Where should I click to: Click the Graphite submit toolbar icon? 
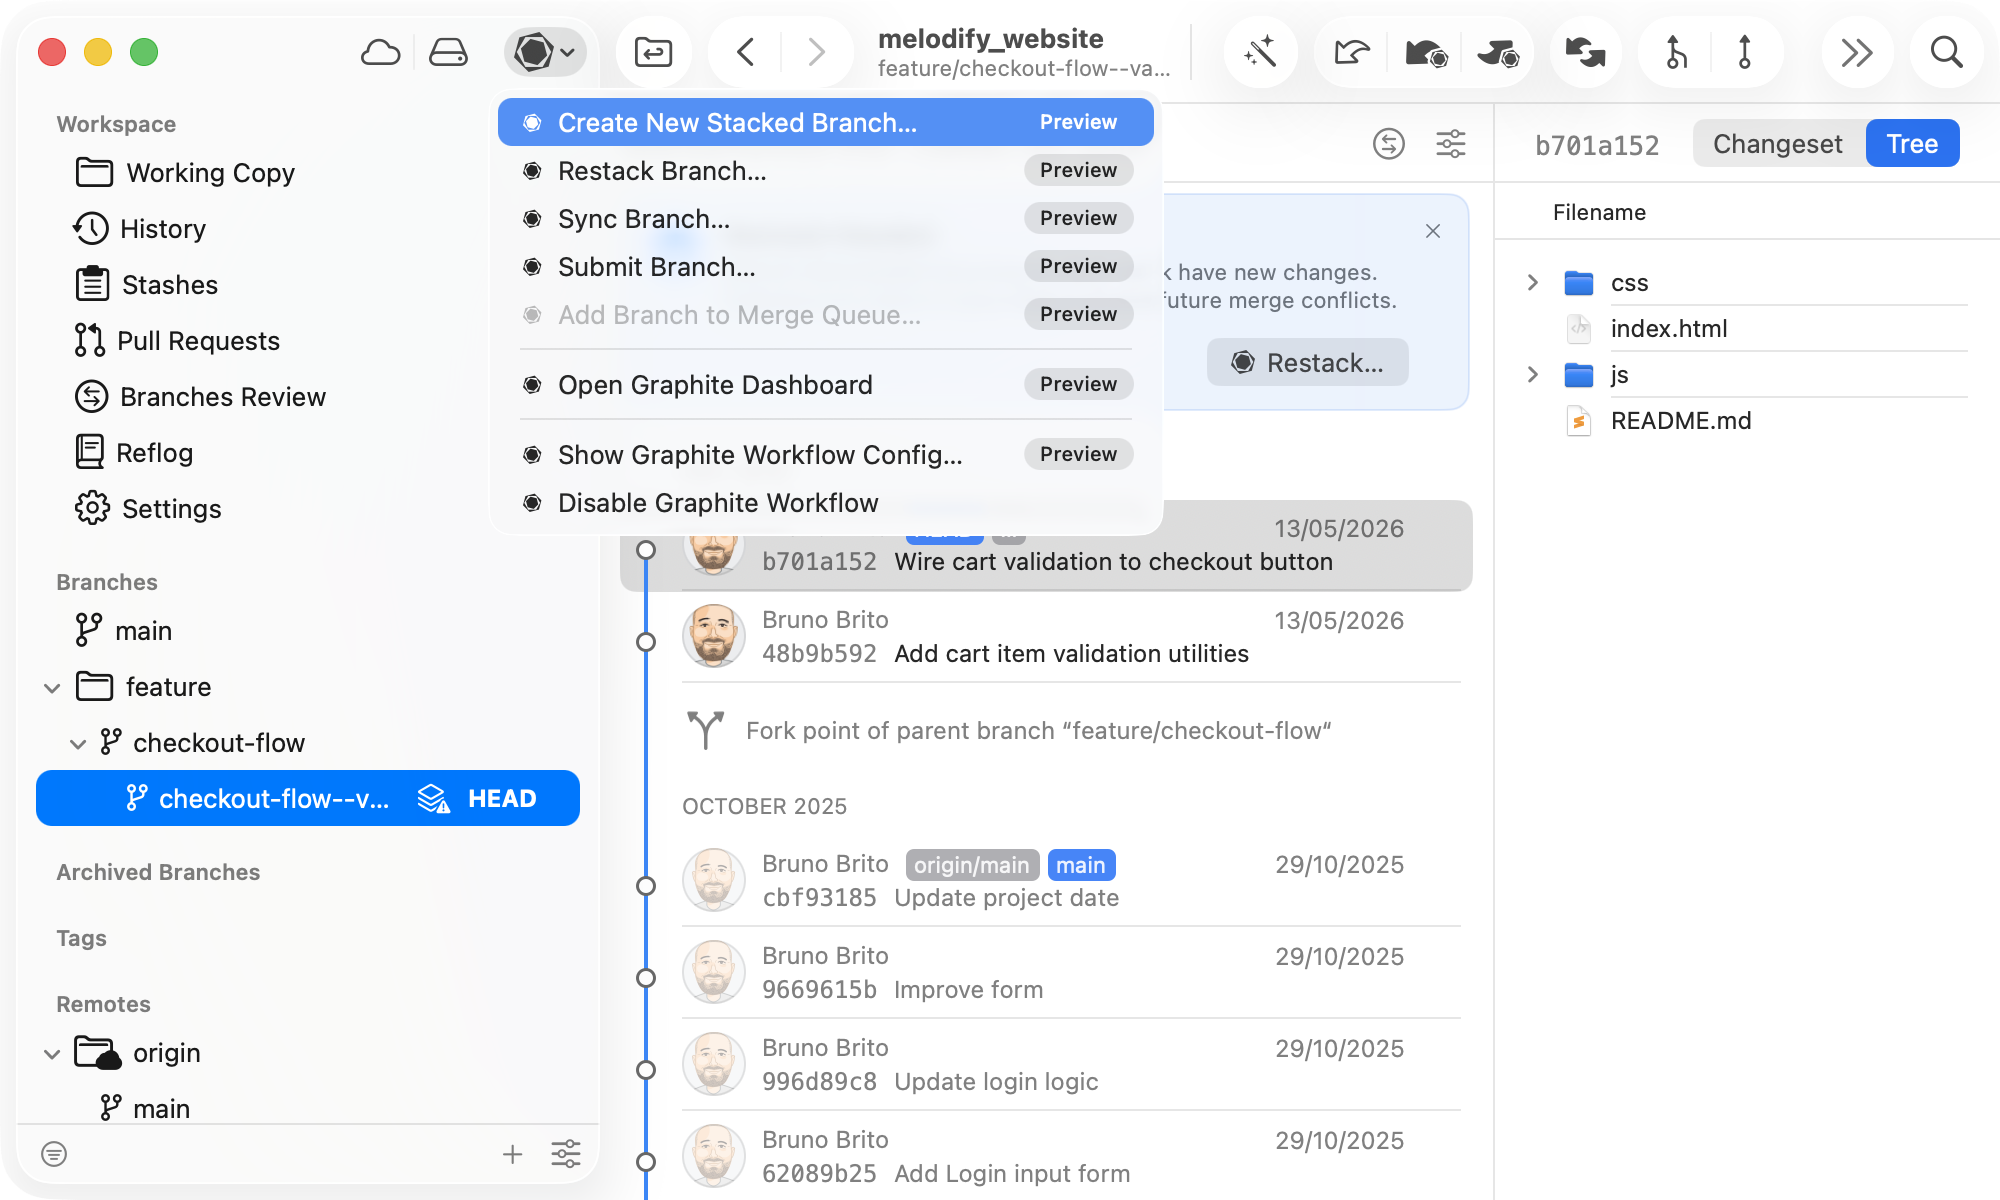point(1498,52)
